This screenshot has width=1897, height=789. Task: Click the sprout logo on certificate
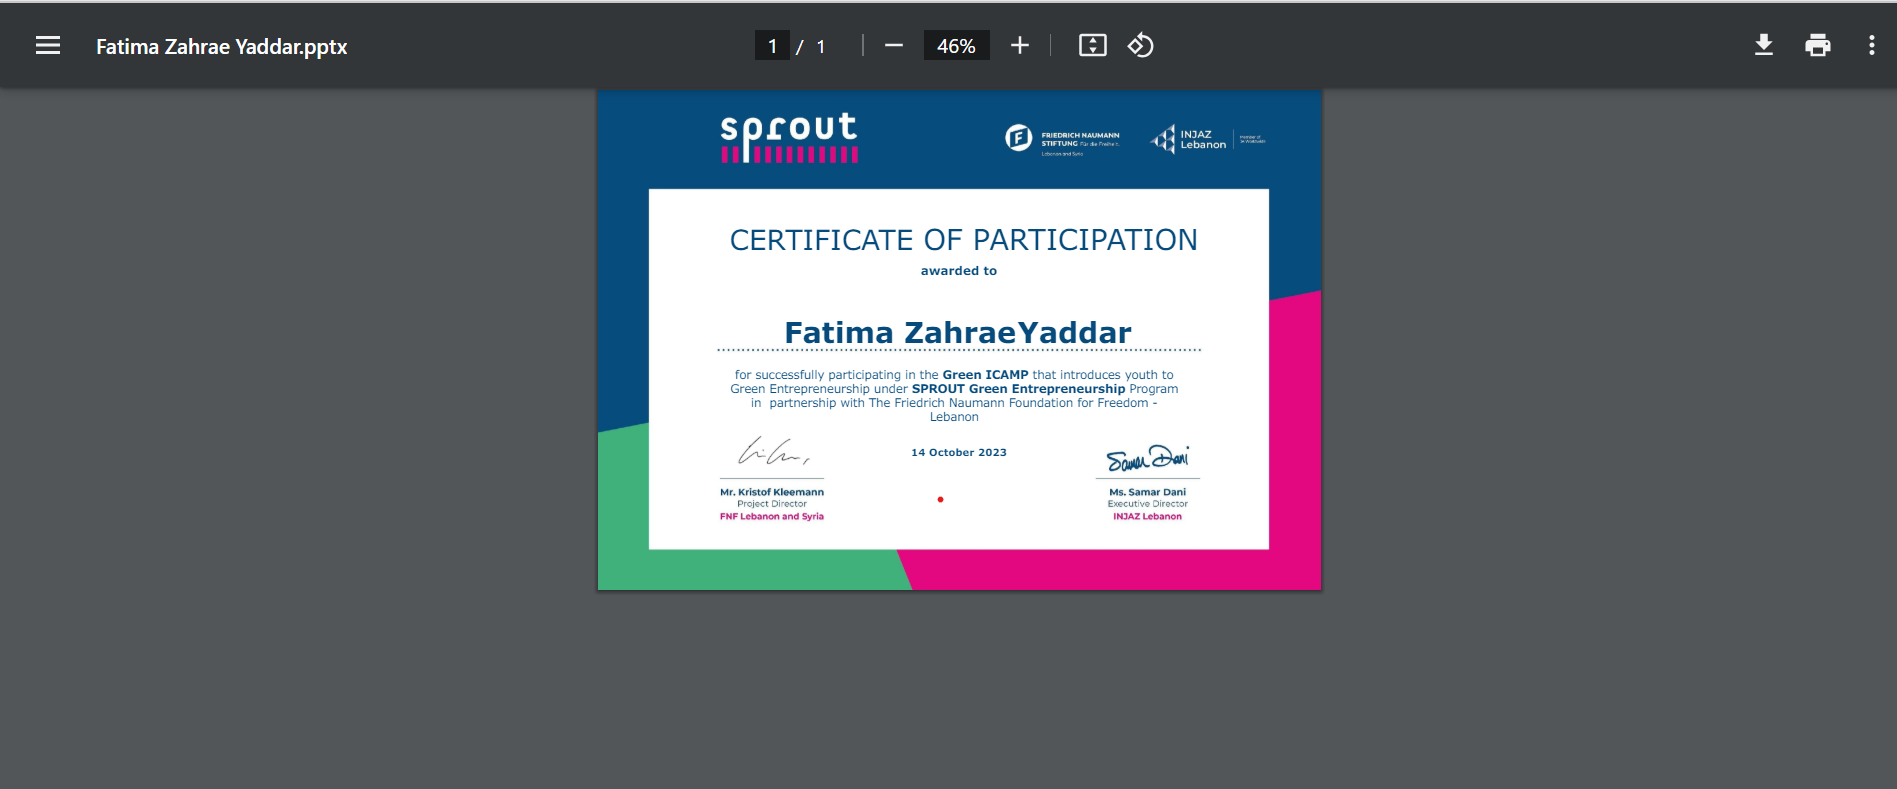(x=789, y=138)
